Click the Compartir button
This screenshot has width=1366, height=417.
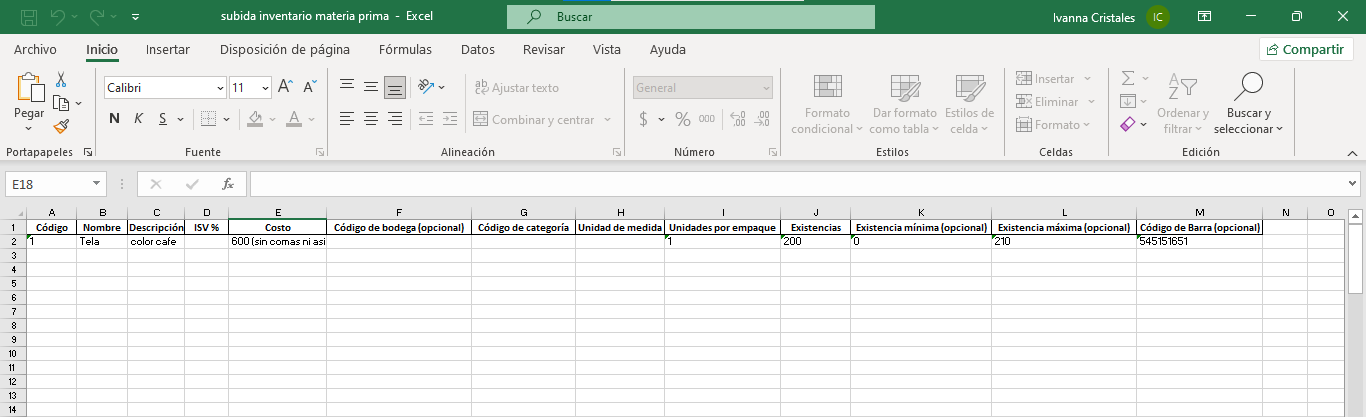point(1306,49)
